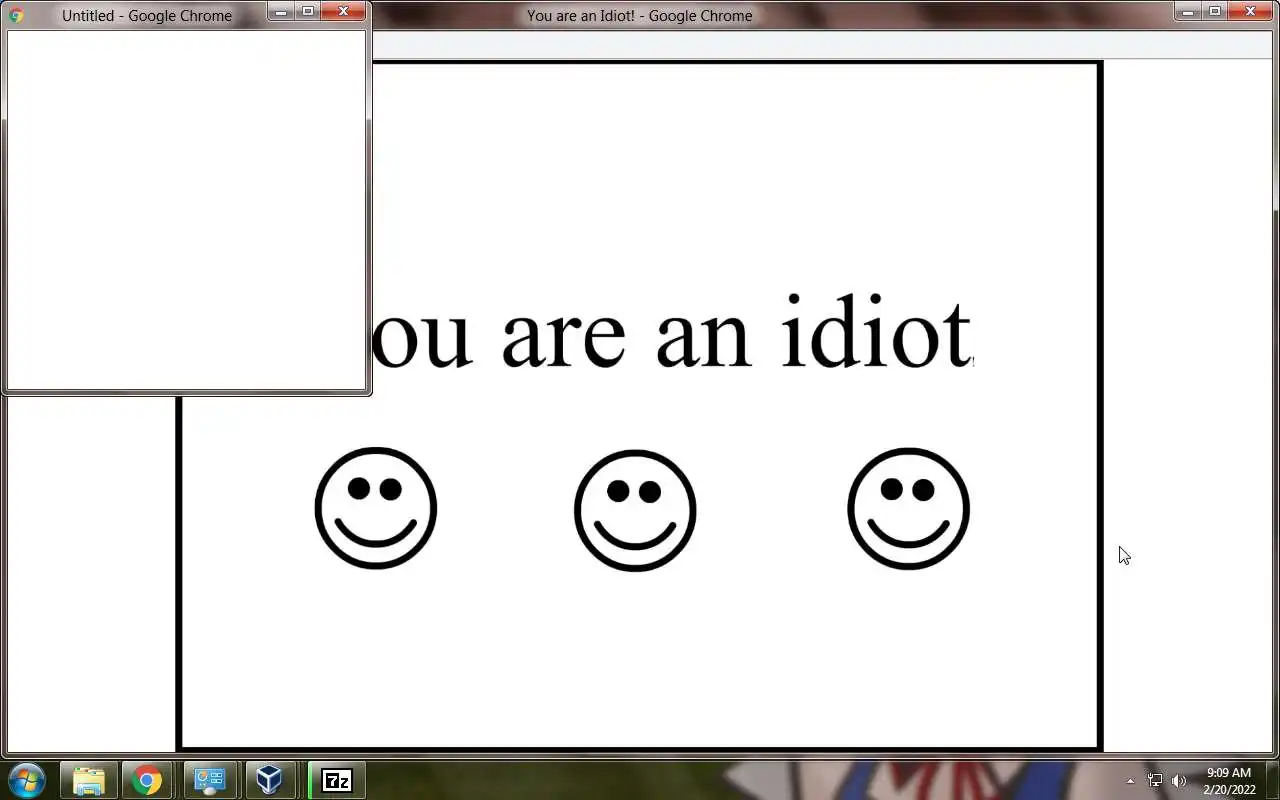
Task: Maximize the Untitled Chrome window
Action: pyautogui.click(x=308, y=11)
